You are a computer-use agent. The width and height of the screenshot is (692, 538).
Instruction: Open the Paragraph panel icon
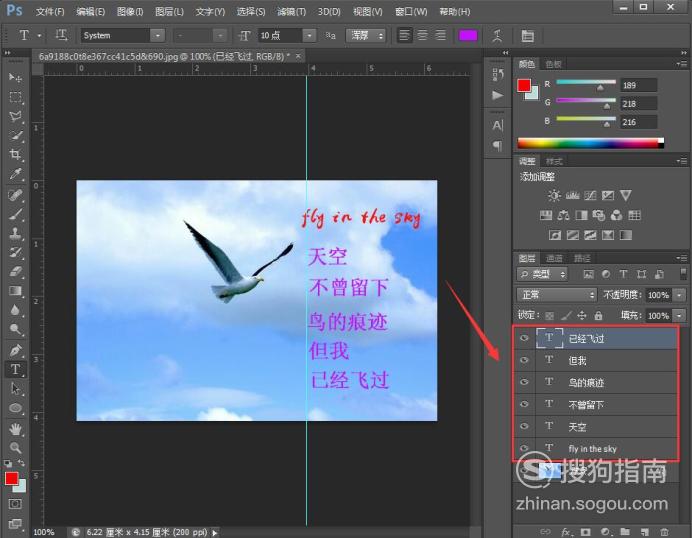click(497, 145)
